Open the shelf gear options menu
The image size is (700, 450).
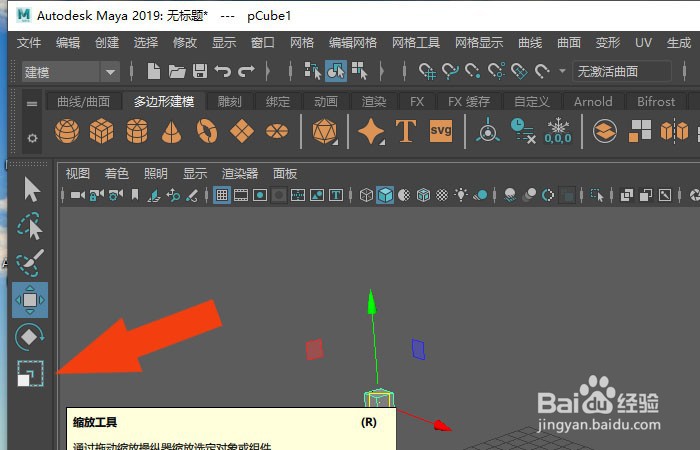(32, 138)
